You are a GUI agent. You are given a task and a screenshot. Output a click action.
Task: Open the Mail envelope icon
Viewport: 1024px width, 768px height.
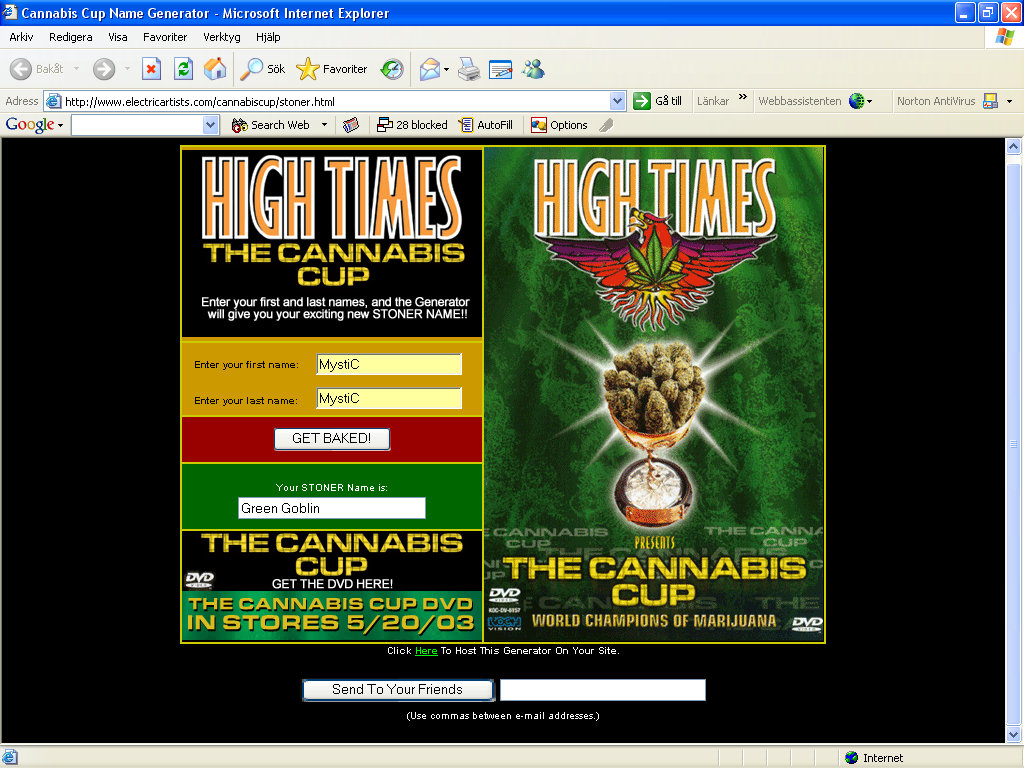click(429, 69)
